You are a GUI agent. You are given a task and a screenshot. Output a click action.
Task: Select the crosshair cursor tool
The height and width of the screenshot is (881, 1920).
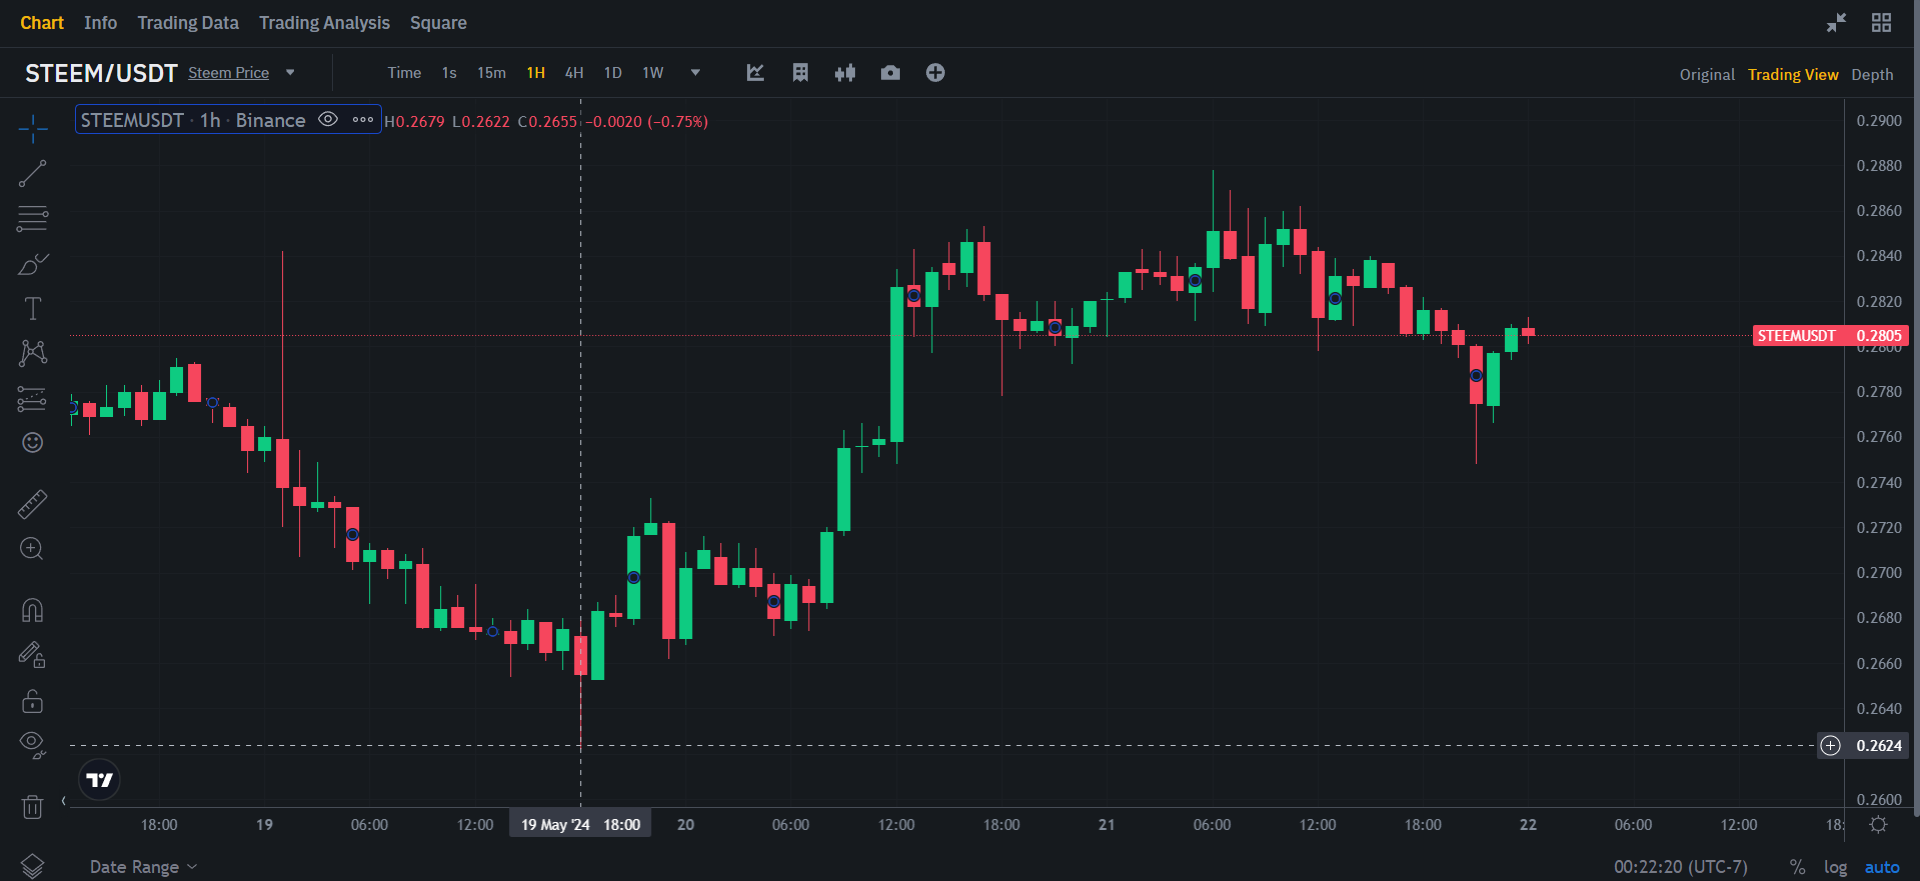click(32, 128)
